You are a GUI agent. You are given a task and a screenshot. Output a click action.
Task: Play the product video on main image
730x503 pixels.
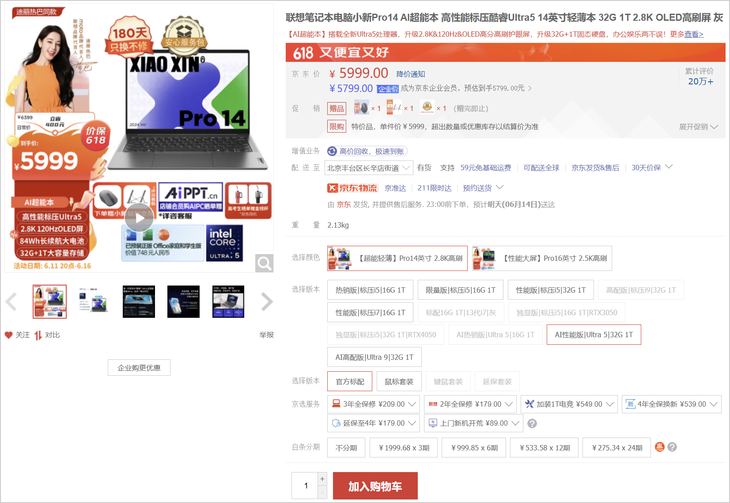[x=138, y=217]
